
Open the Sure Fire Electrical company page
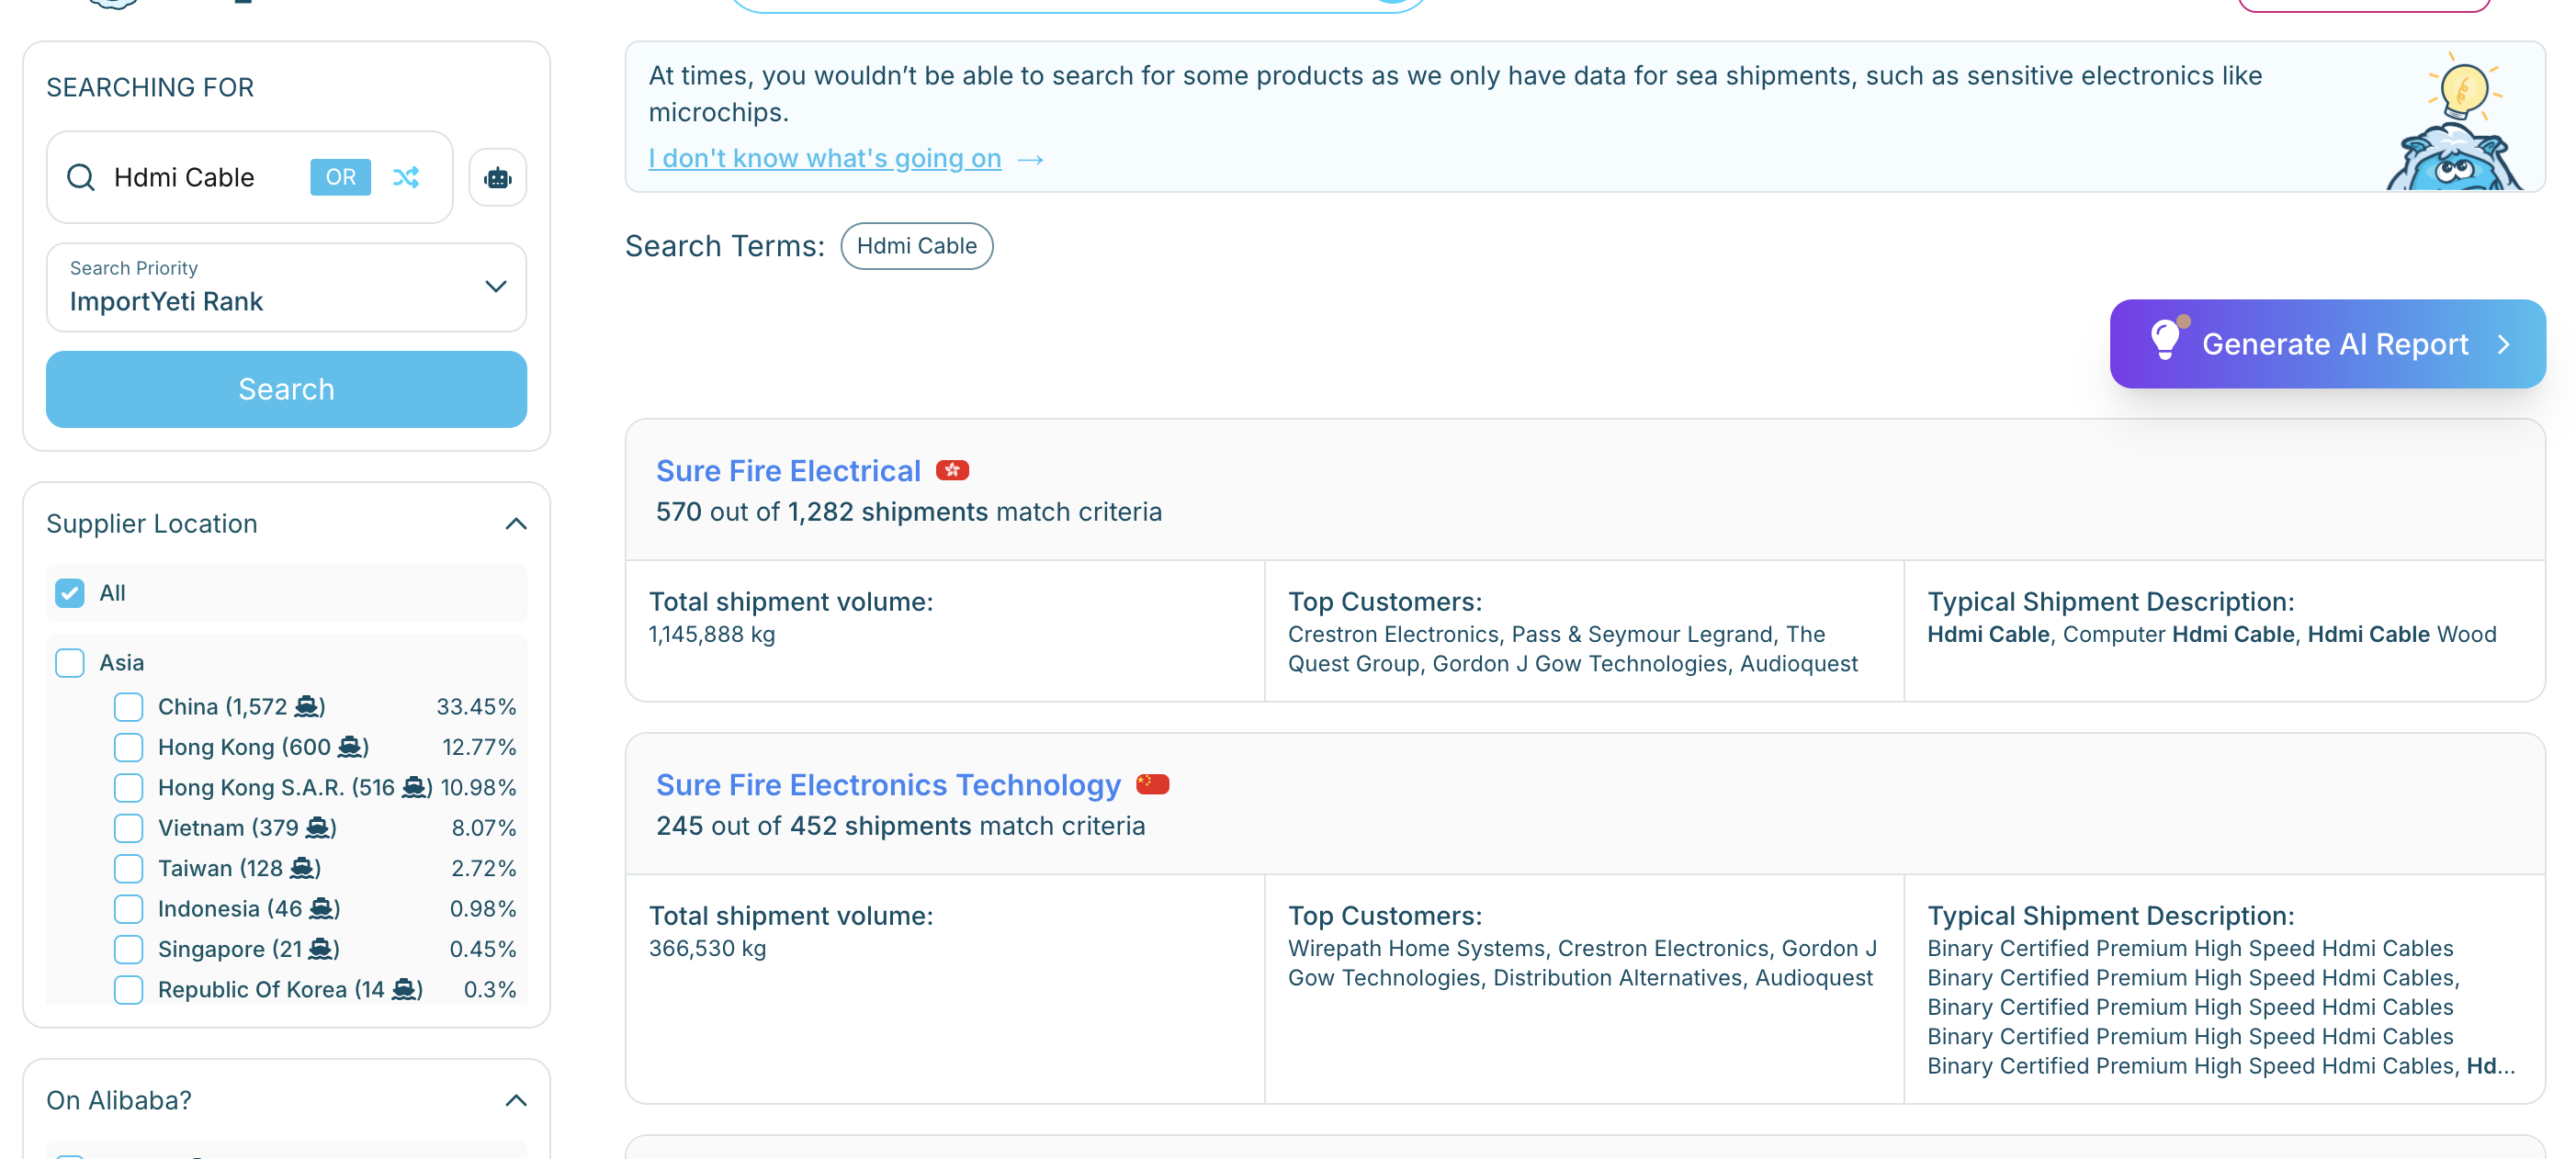788,470
